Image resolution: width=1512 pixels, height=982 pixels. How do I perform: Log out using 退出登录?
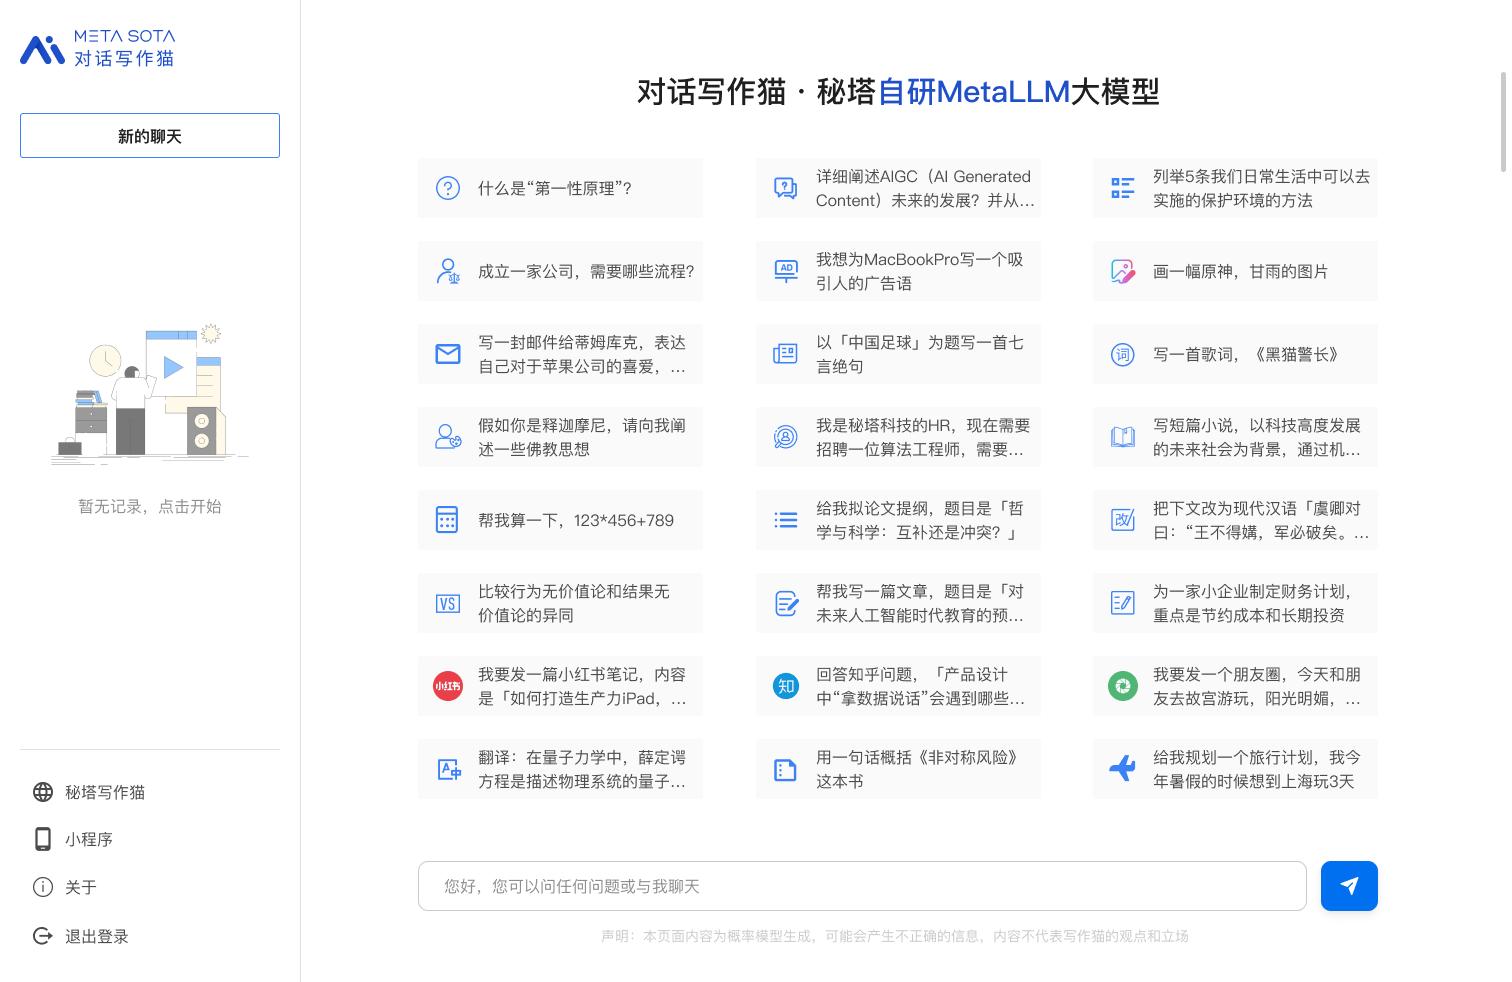(x=96, y=936)
